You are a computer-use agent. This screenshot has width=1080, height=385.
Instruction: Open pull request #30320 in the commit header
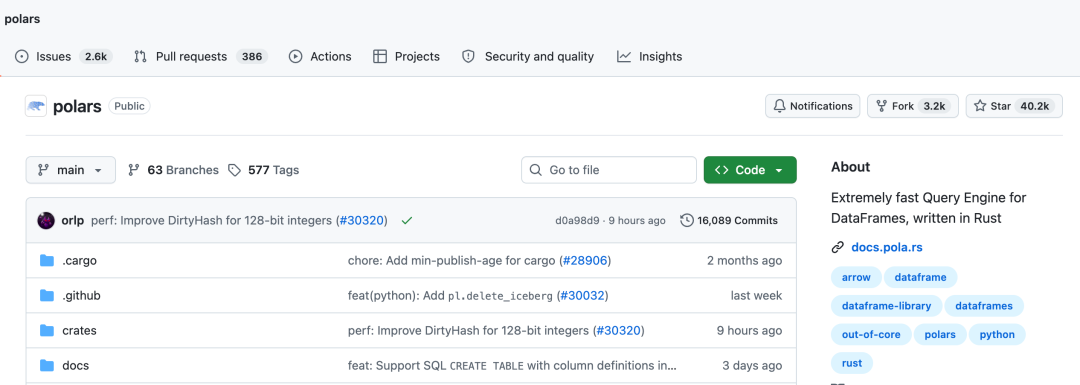(361, 221)
